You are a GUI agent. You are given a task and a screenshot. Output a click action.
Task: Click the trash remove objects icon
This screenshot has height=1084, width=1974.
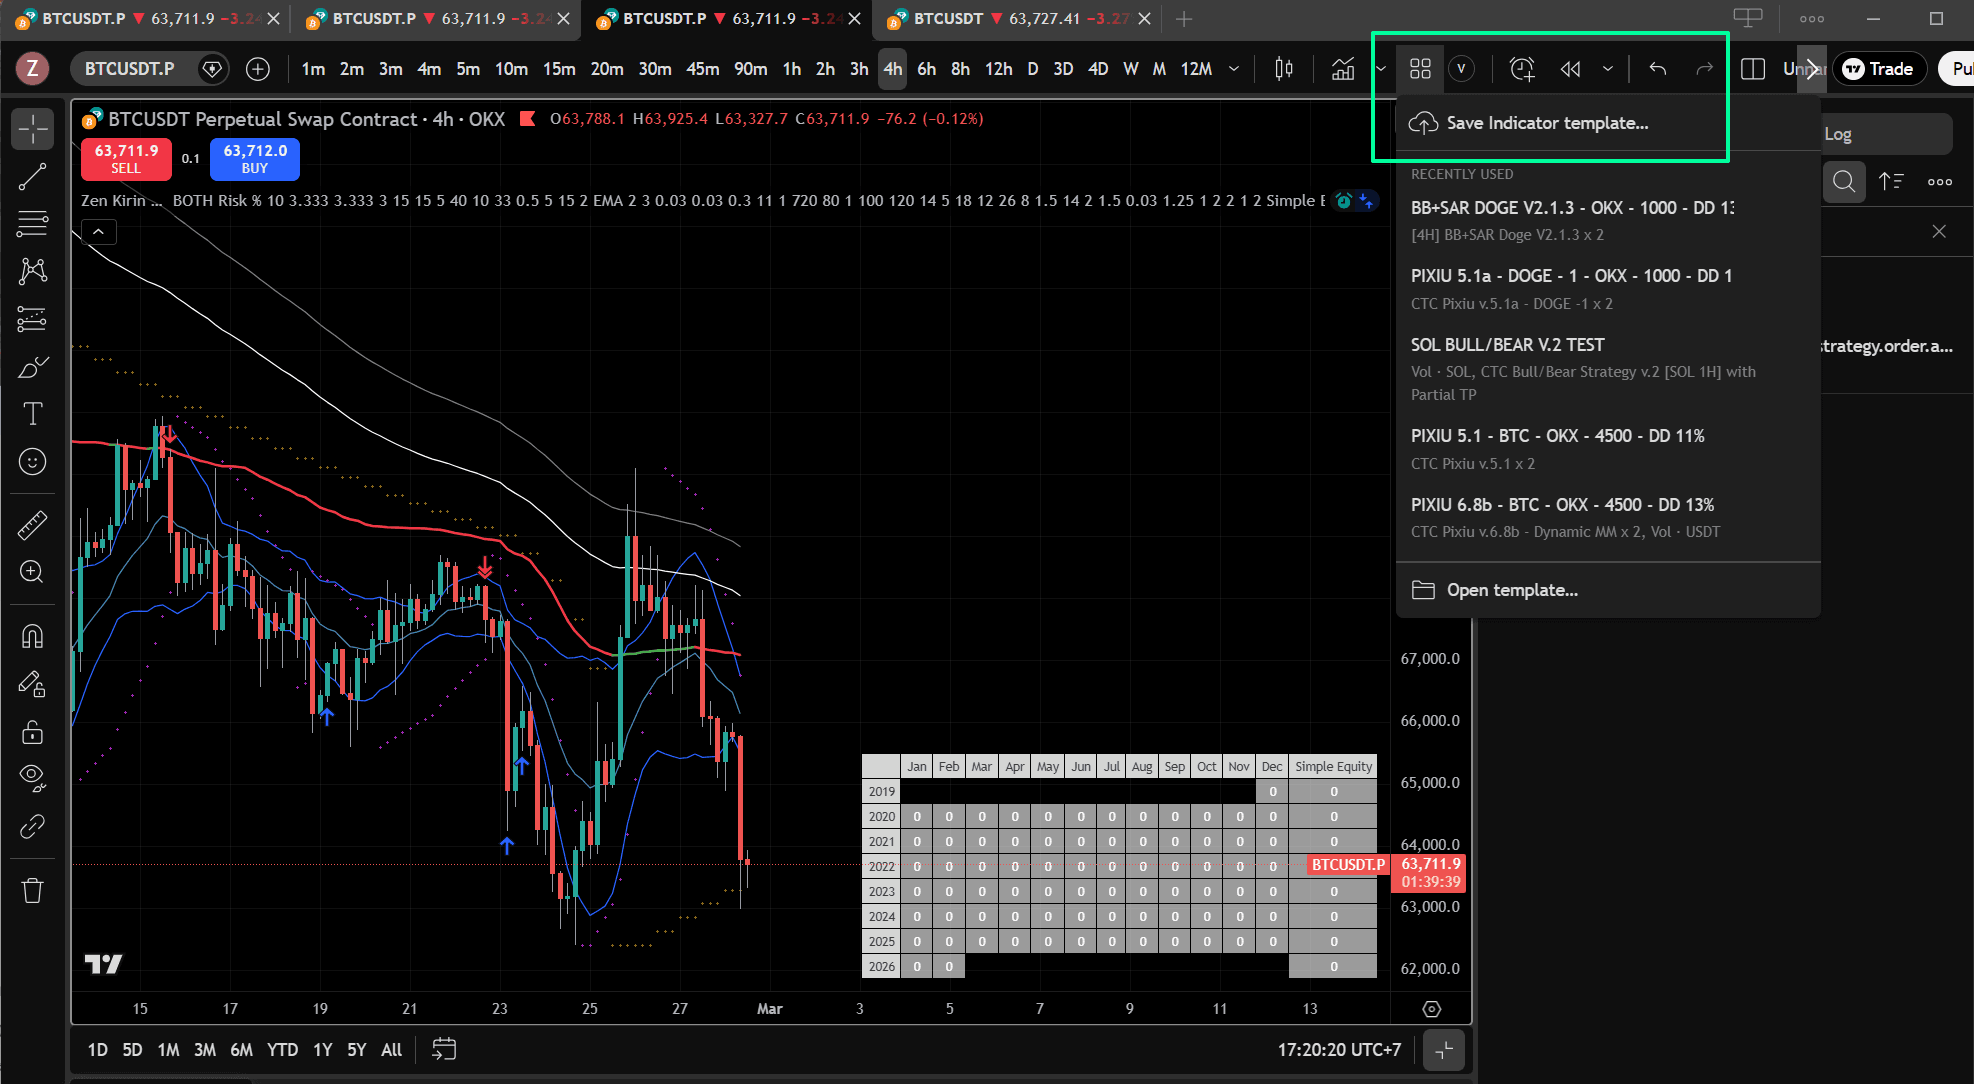pos(32,890)
